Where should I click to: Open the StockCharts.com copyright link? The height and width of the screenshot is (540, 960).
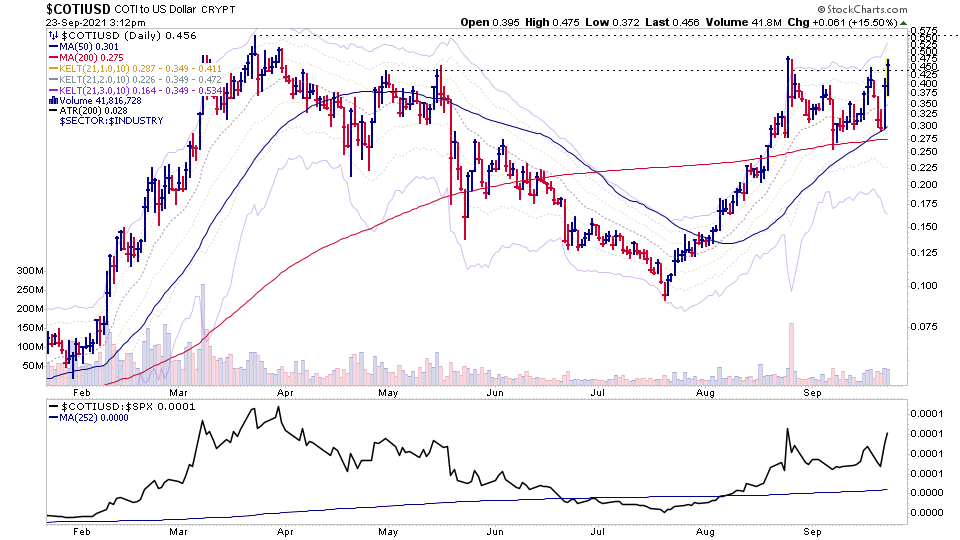pyautogui.click(x=862, y=9)
